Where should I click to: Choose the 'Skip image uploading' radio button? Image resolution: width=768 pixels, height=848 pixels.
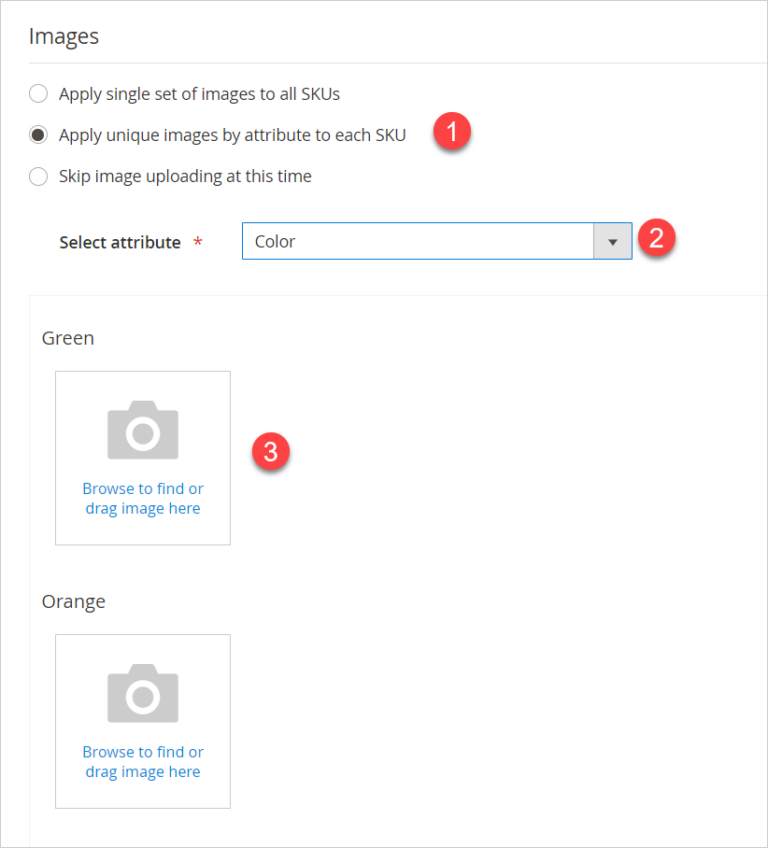pos(38,177)
